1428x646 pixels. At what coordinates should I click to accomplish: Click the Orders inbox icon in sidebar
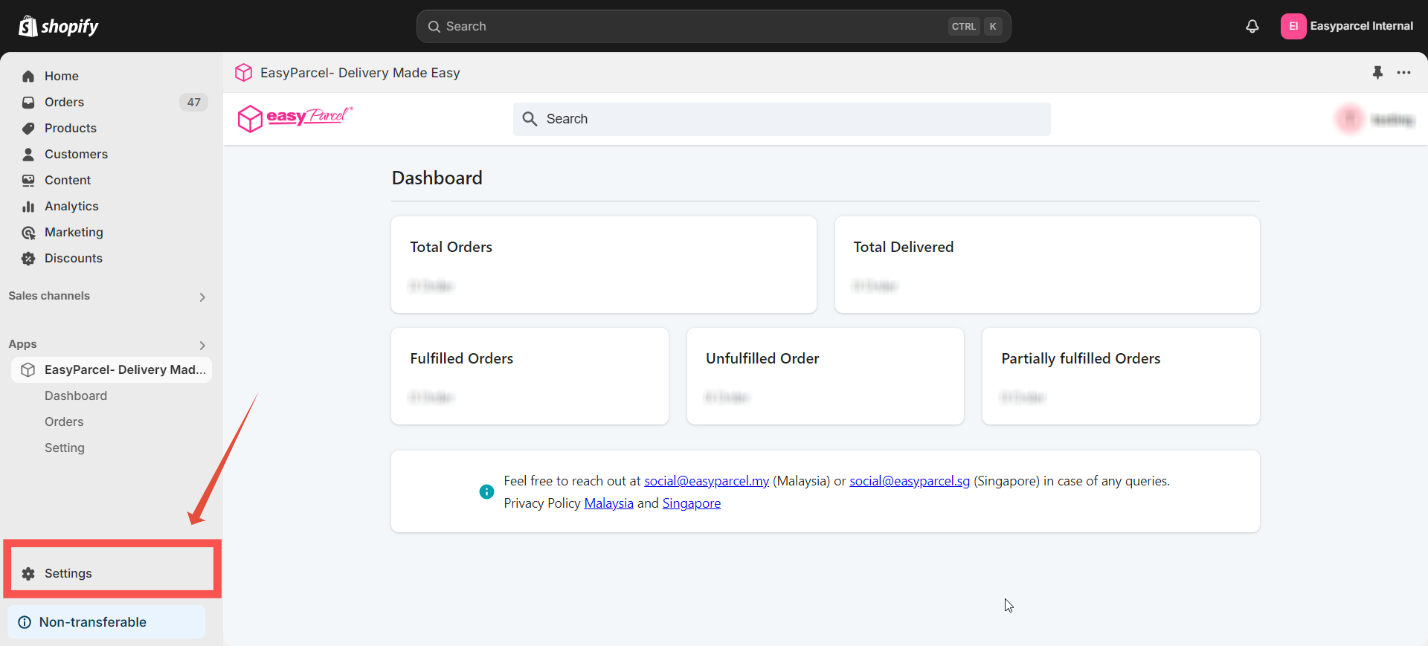click(28, 102)
